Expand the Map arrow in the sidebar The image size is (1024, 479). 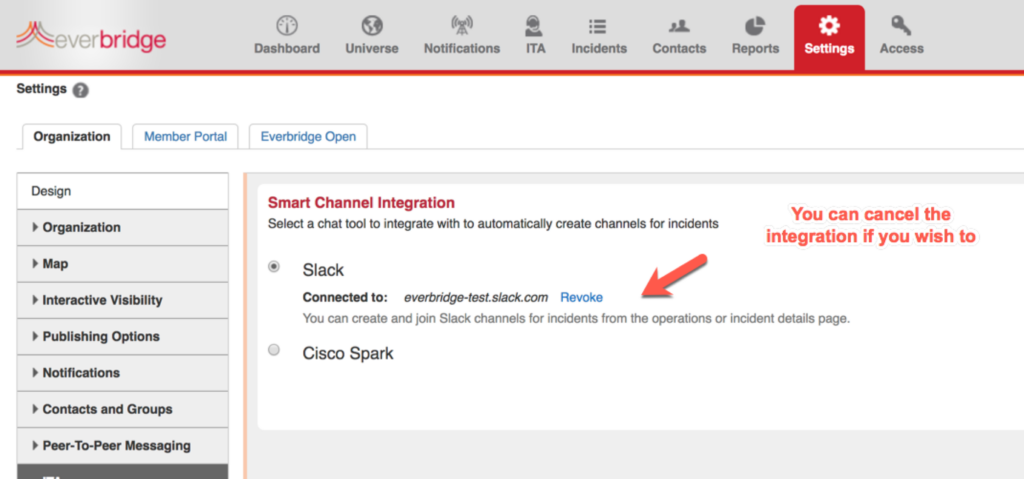tap(35, 264)
